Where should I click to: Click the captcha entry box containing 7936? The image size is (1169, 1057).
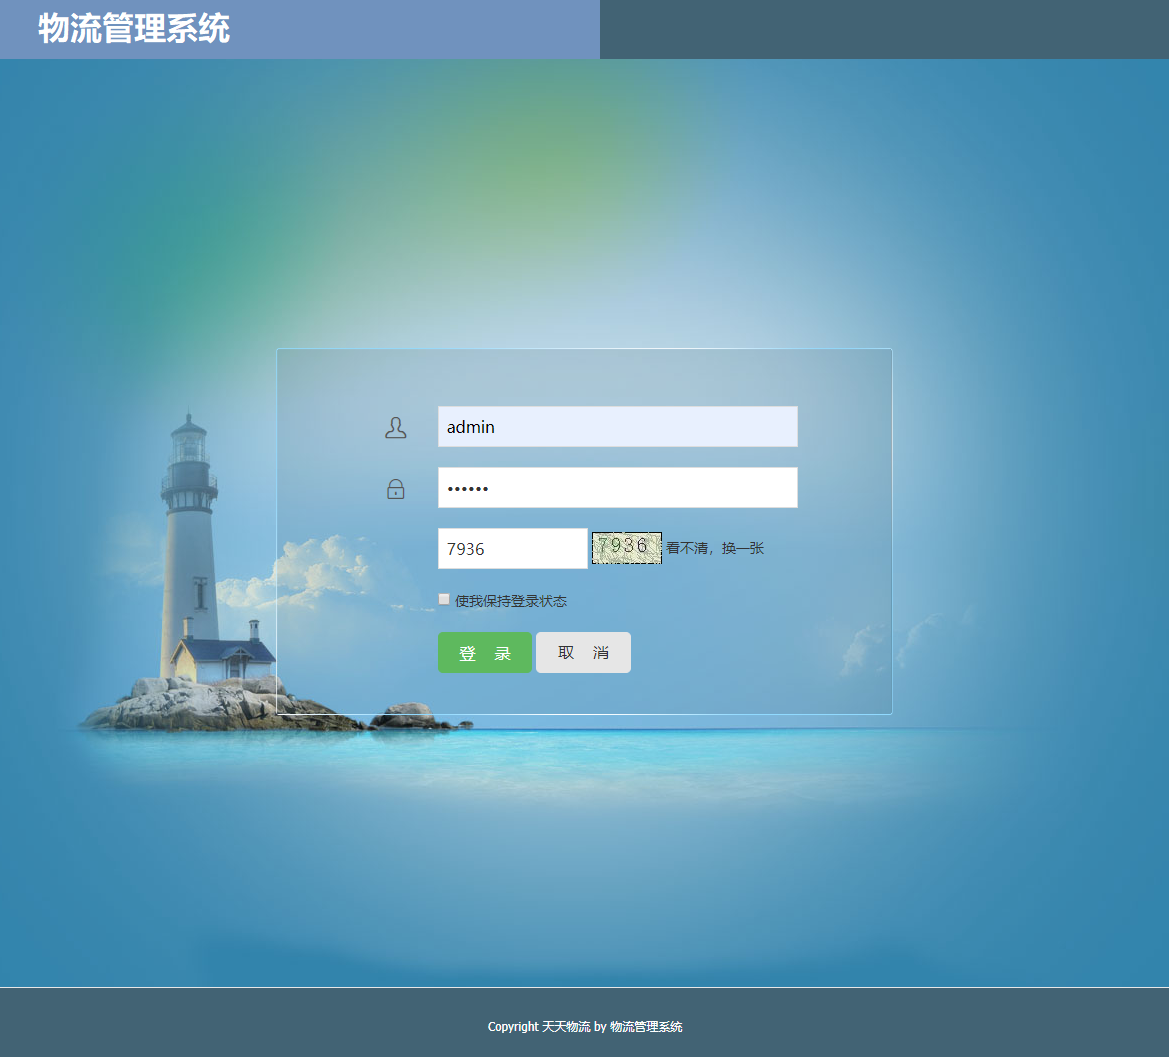(512, 547)
